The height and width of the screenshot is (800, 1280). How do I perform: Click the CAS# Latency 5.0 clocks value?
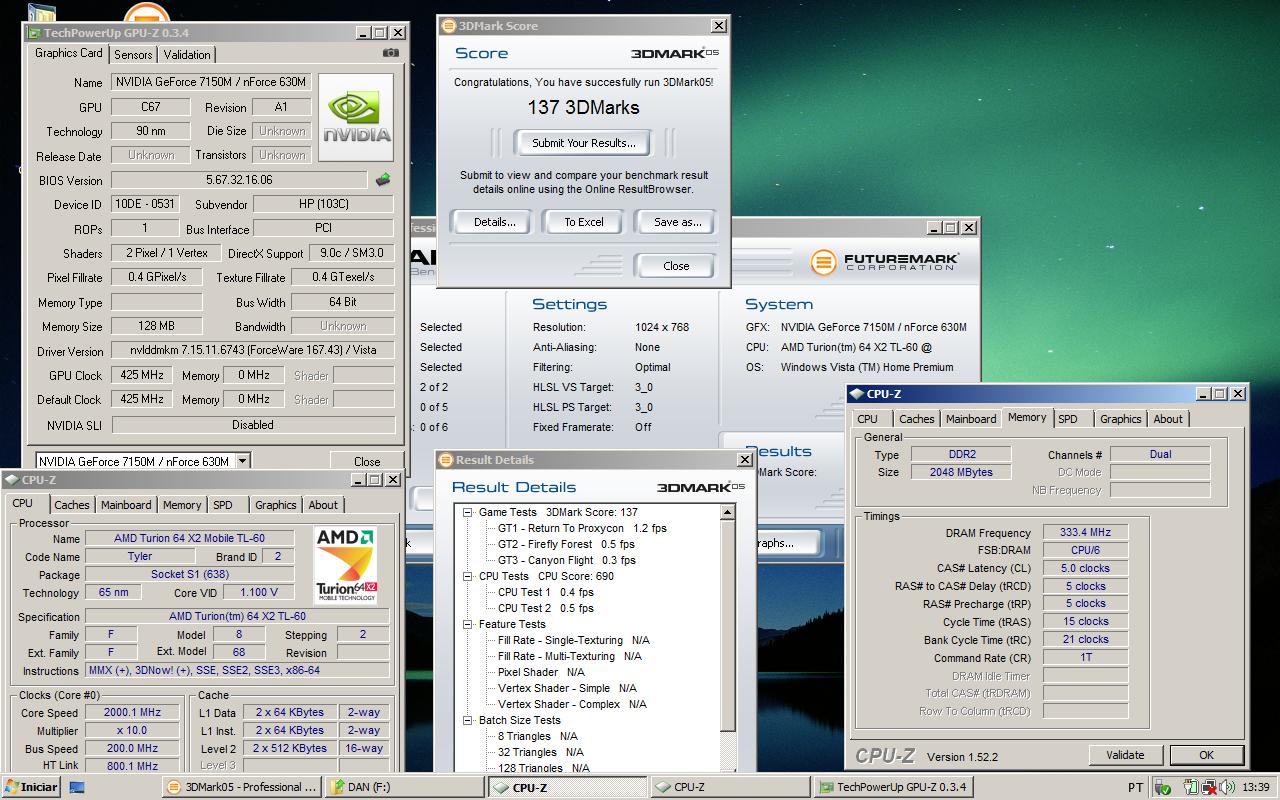[1086, 568]
